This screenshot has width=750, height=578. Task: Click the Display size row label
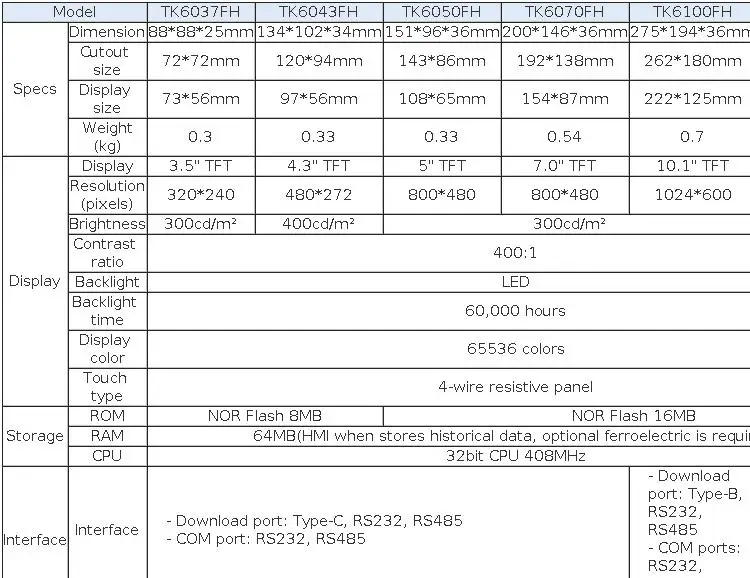106,99
